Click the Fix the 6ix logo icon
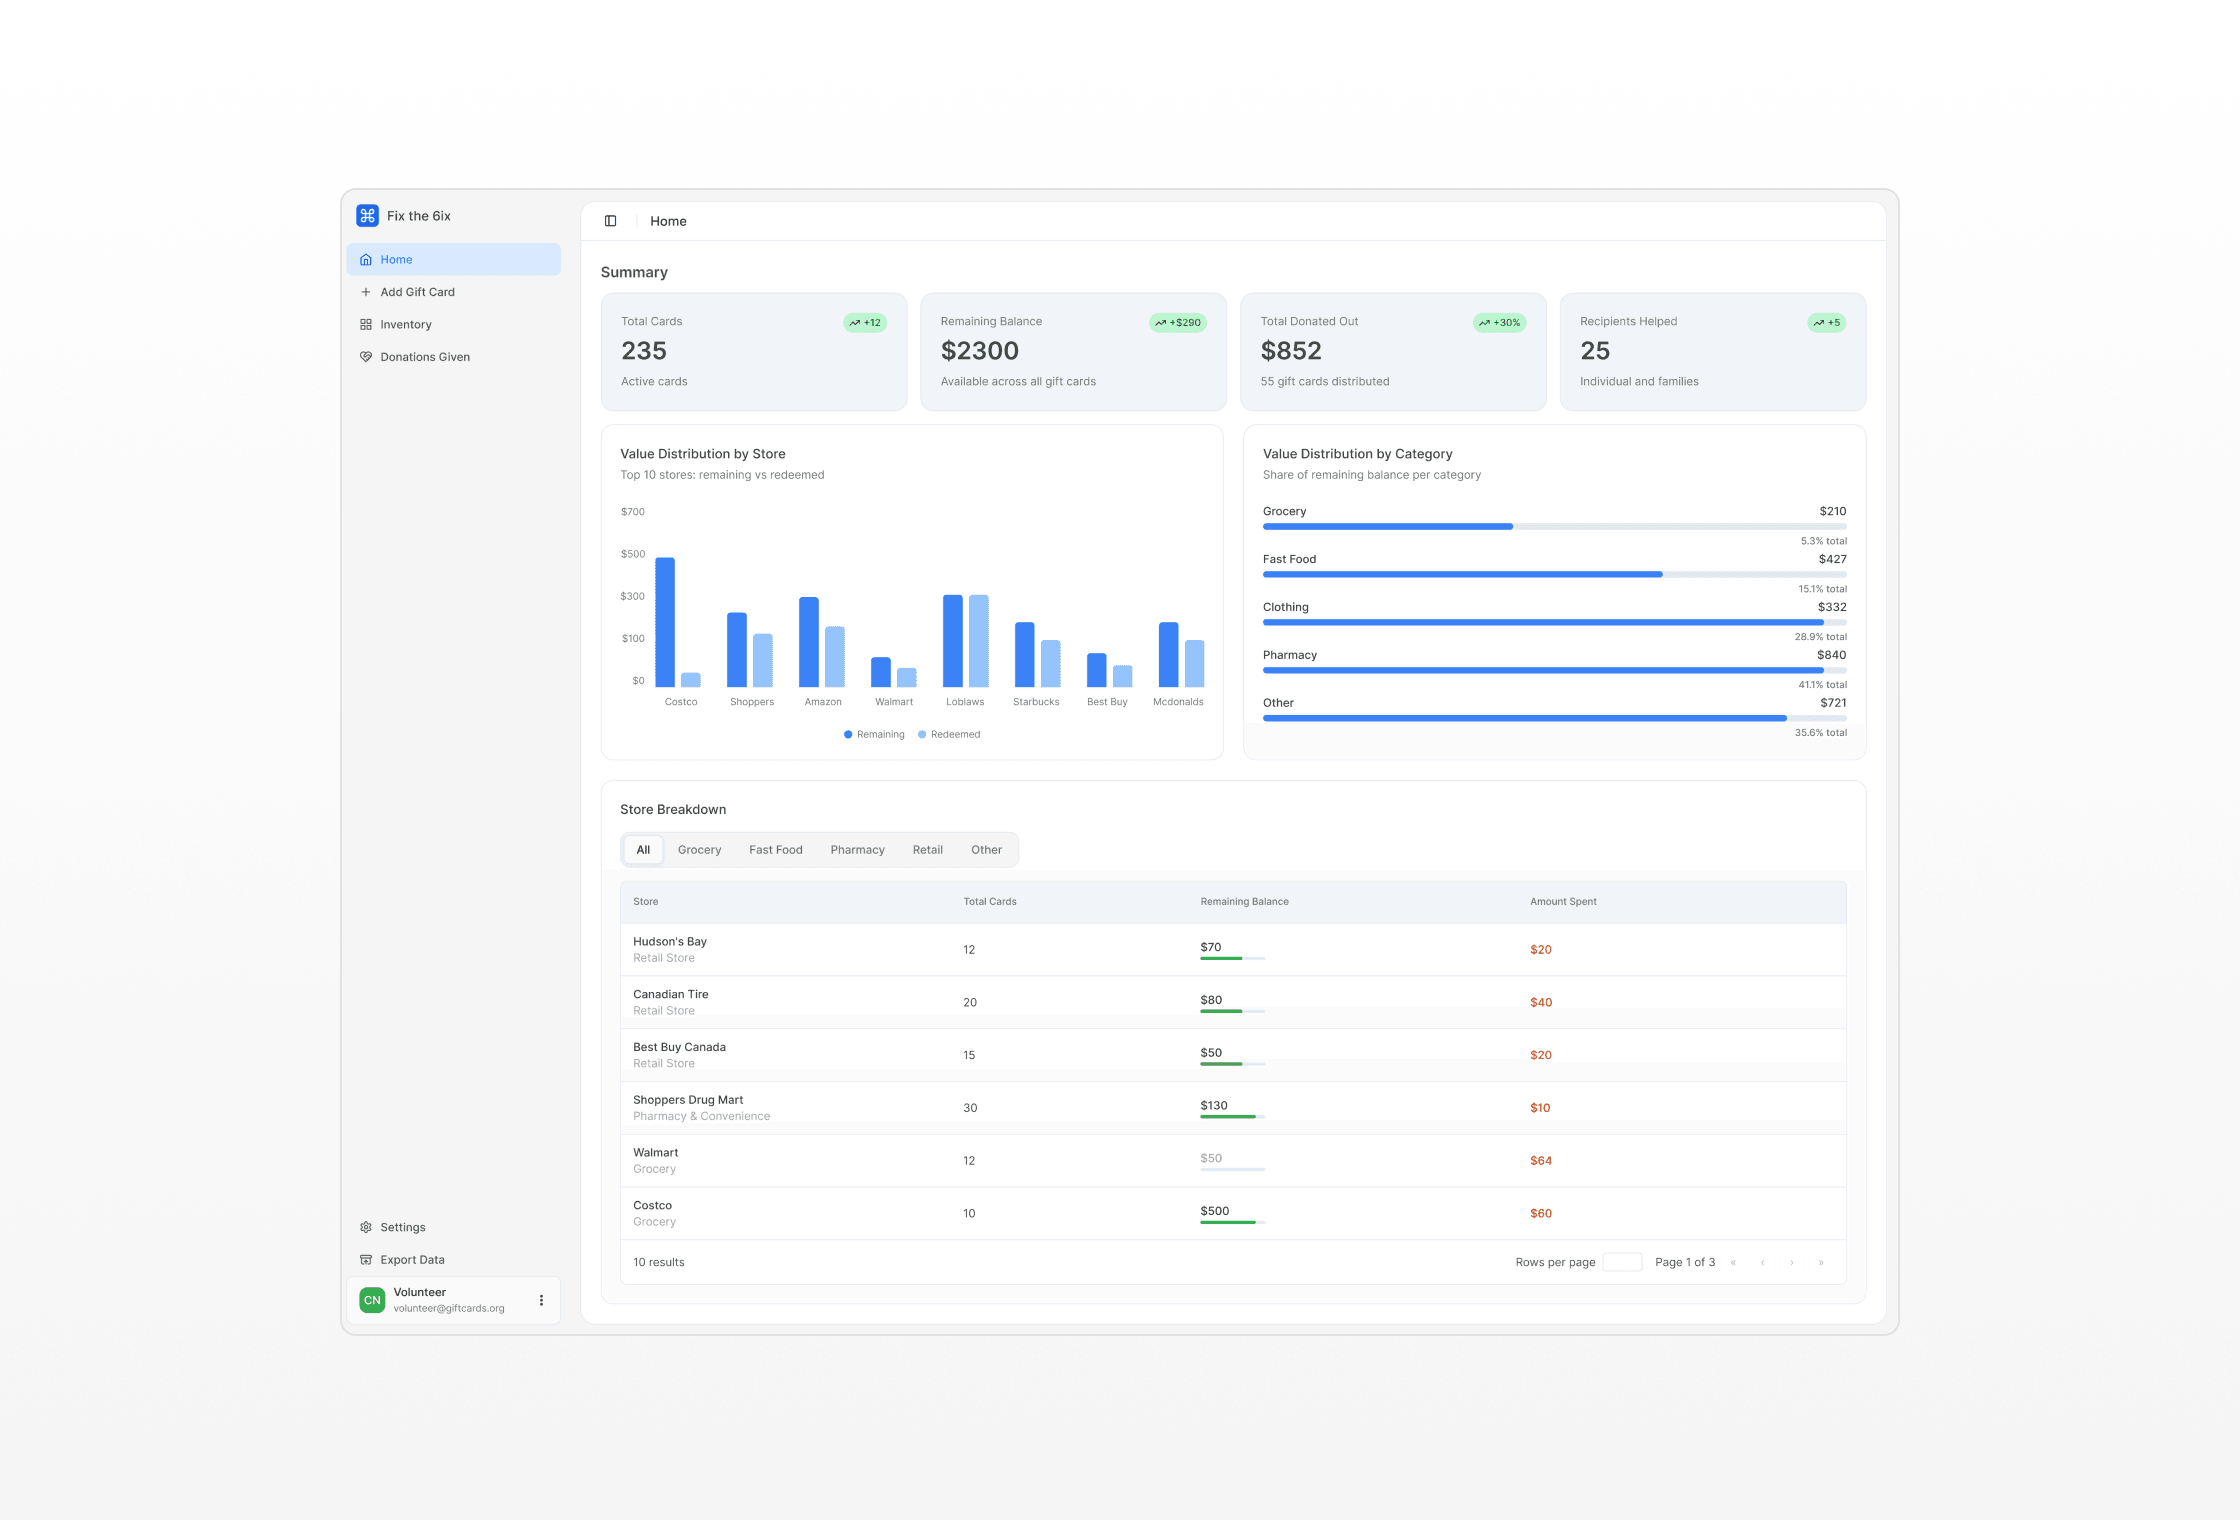This screenshot has width=2240, height=1520. coord(367,216)
